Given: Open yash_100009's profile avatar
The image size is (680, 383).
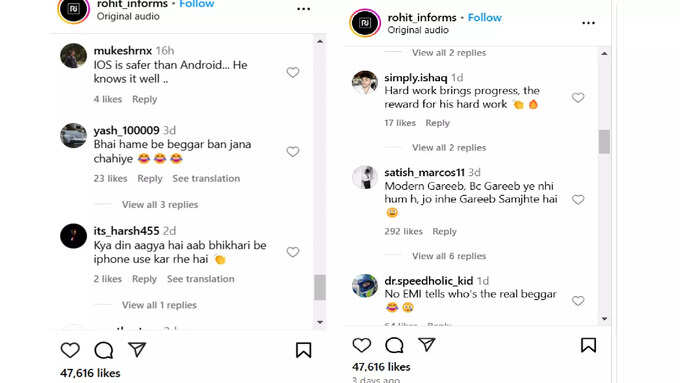Looking at the screenshot, I should (73, 136).
